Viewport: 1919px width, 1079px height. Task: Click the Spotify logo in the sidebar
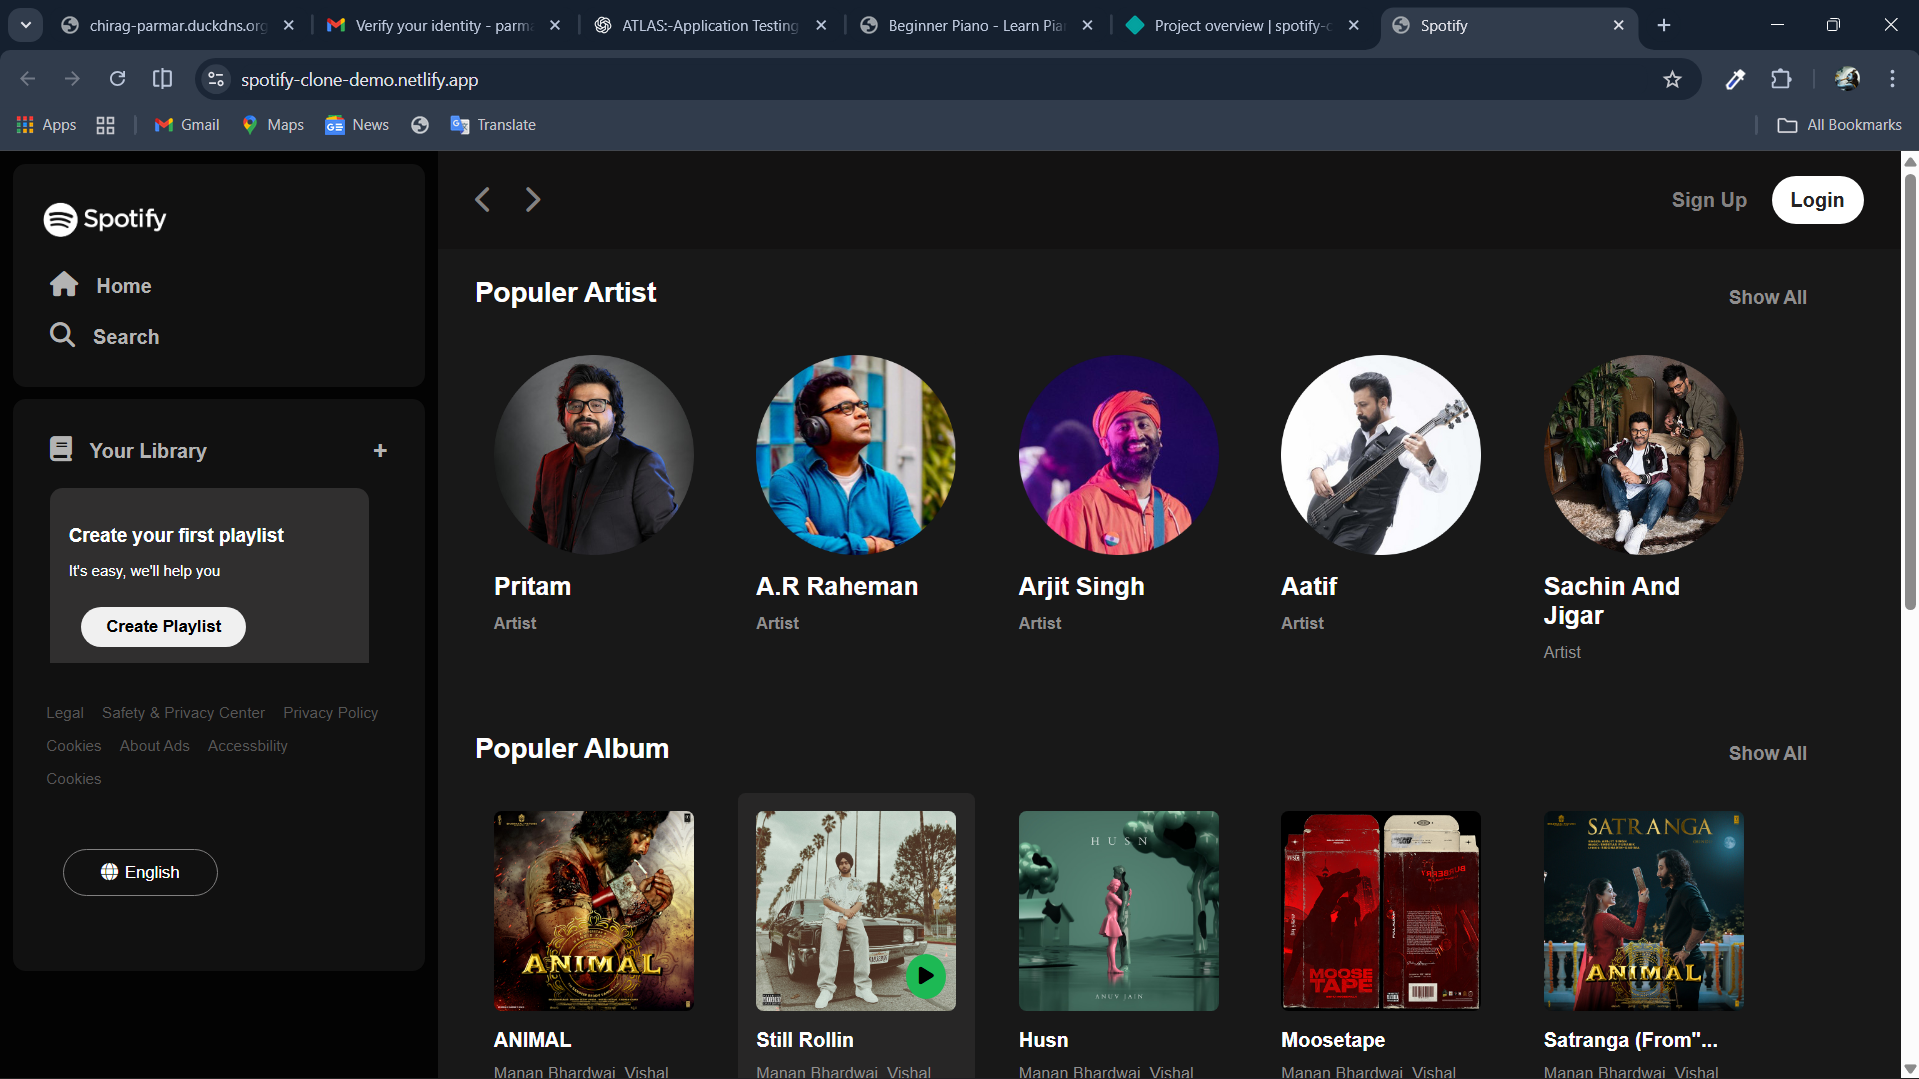pos(104,219)
